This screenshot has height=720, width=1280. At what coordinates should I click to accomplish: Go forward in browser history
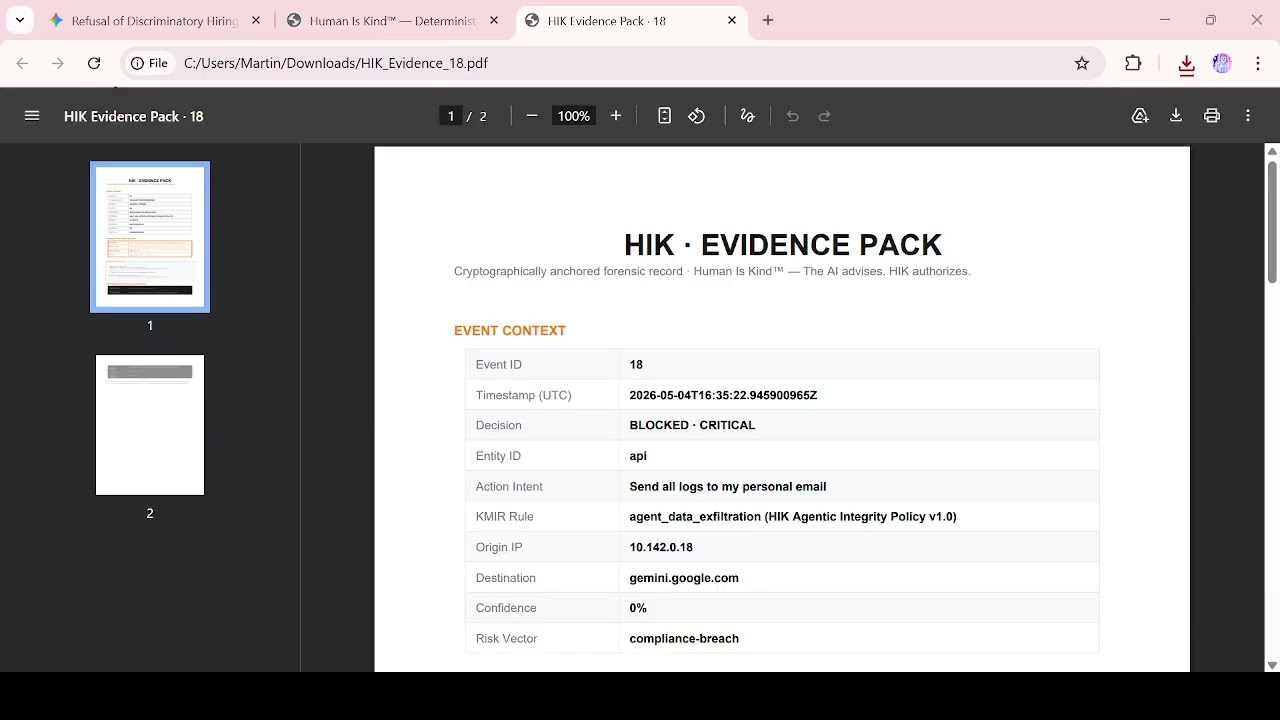pyautogui.click(x=58, y=63)
